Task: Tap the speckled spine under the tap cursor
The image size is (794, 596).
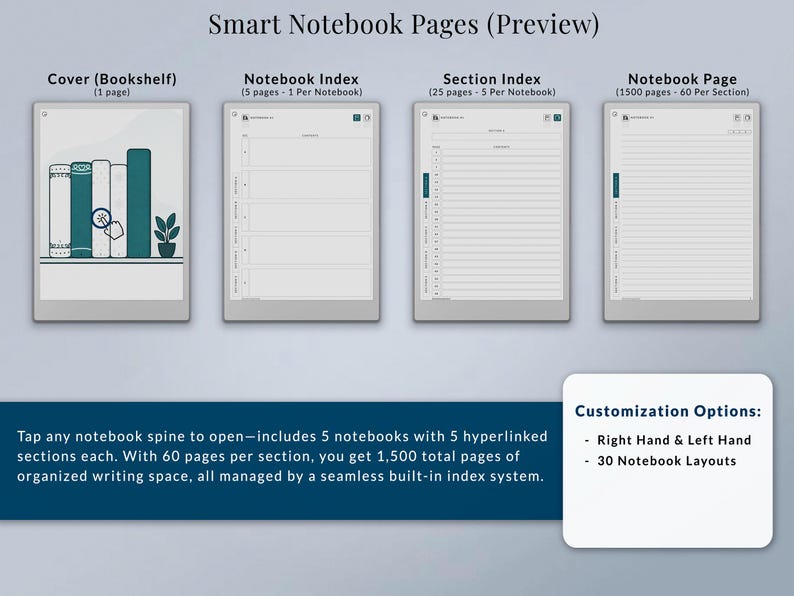Action: [101, 209]
